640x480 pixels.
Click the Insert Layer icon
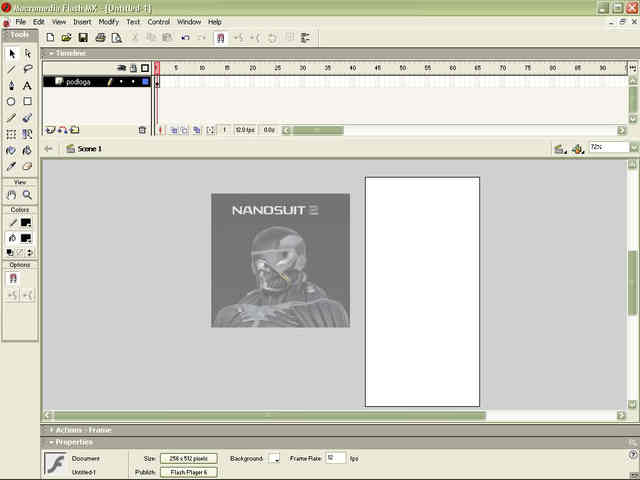pyautogui.click(x=50, y=130)
